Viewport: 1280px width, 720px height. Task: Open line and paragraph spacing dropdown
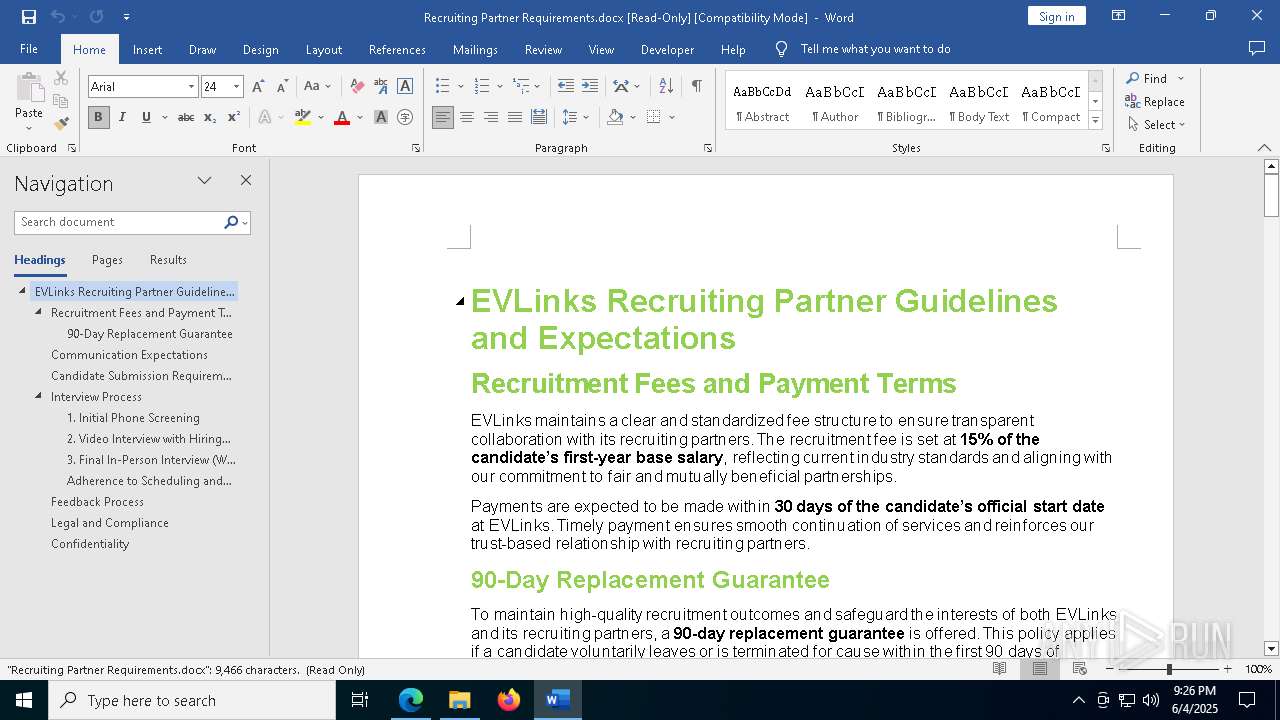pos(575,117)
